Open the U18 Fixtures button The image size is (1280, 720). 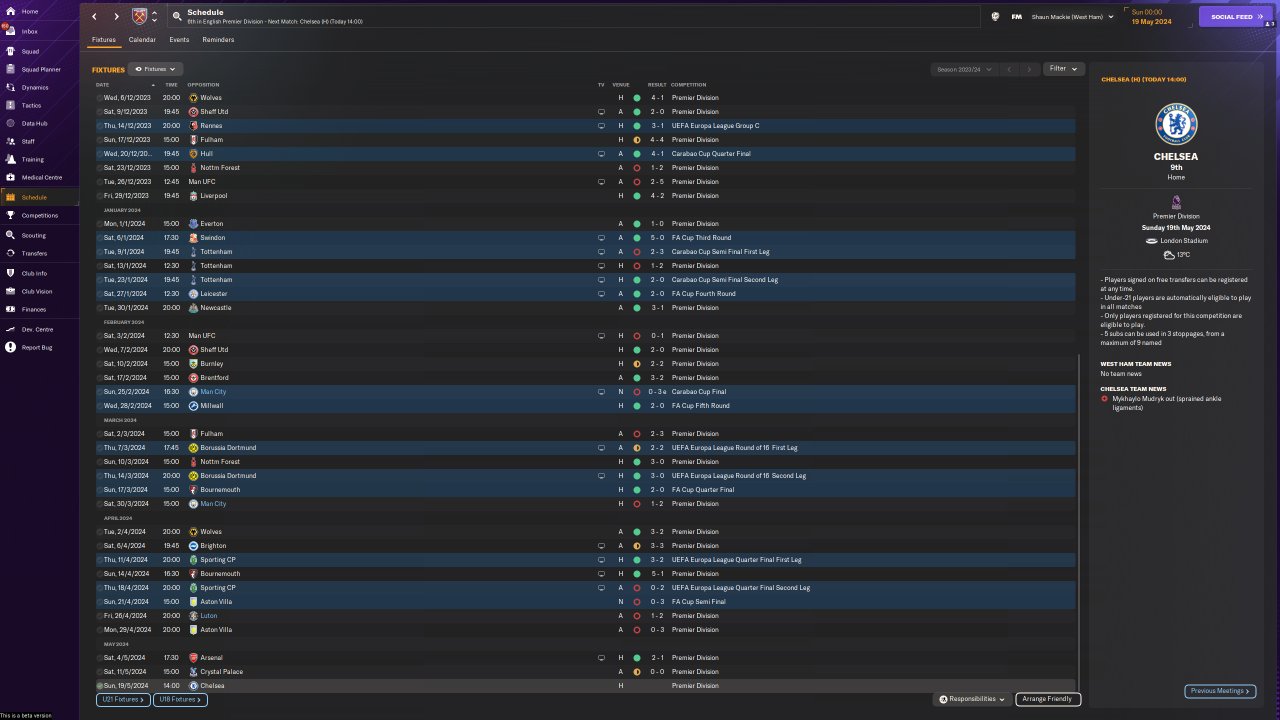click(x=180, y=700)
